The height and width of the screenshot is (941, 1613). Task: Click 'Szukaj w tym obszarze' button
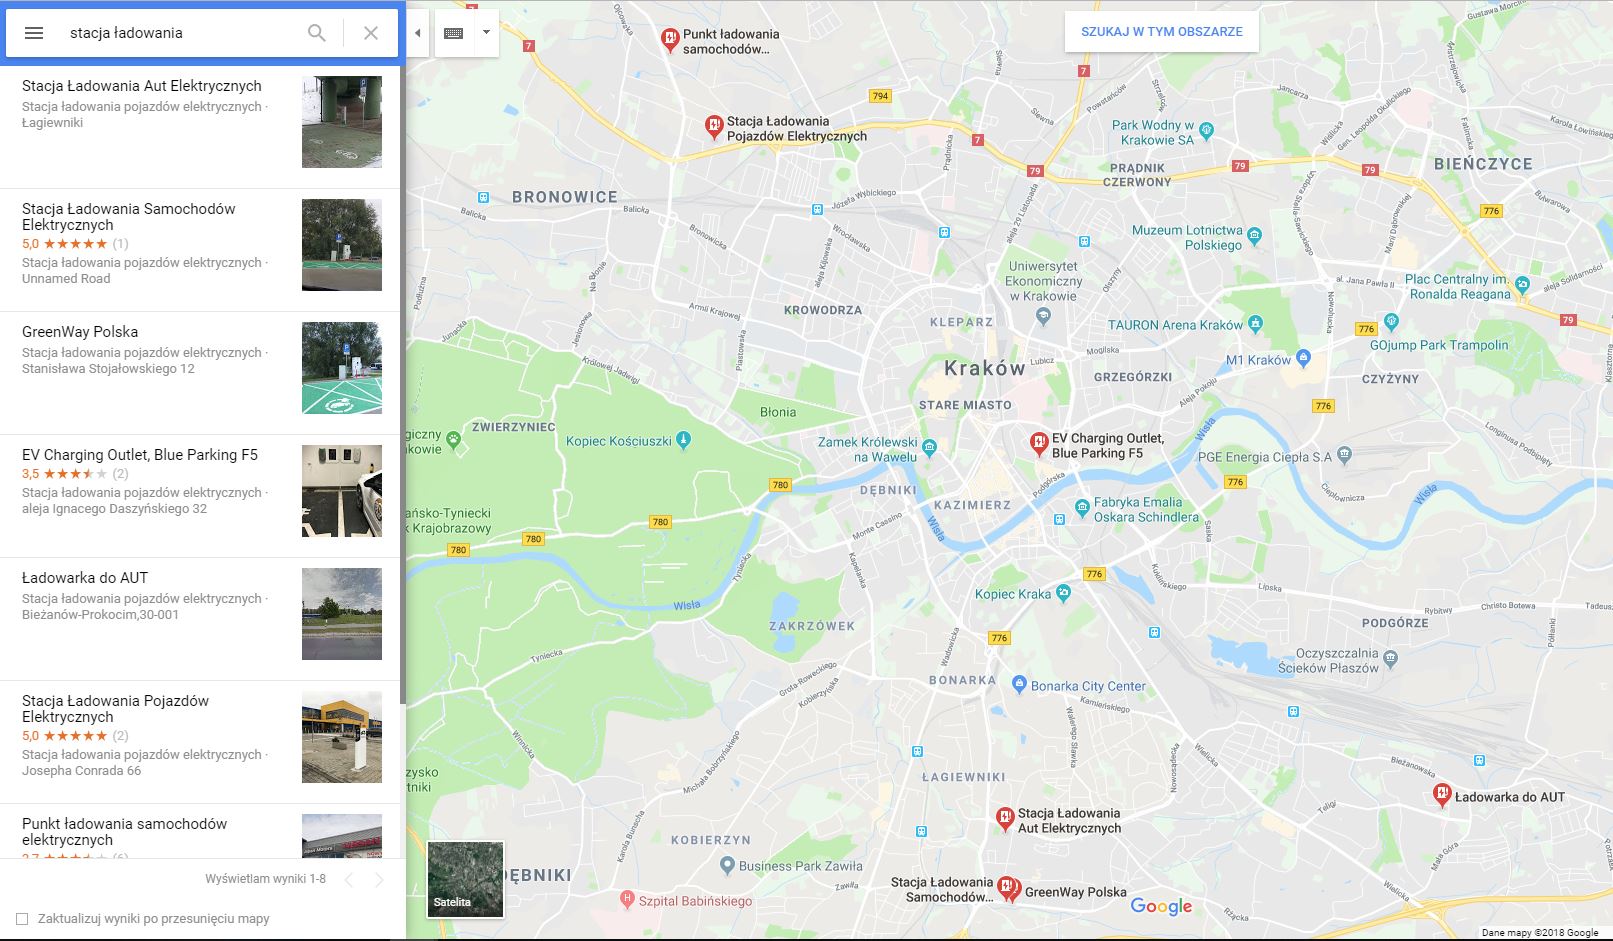(x=1161, y=32)
